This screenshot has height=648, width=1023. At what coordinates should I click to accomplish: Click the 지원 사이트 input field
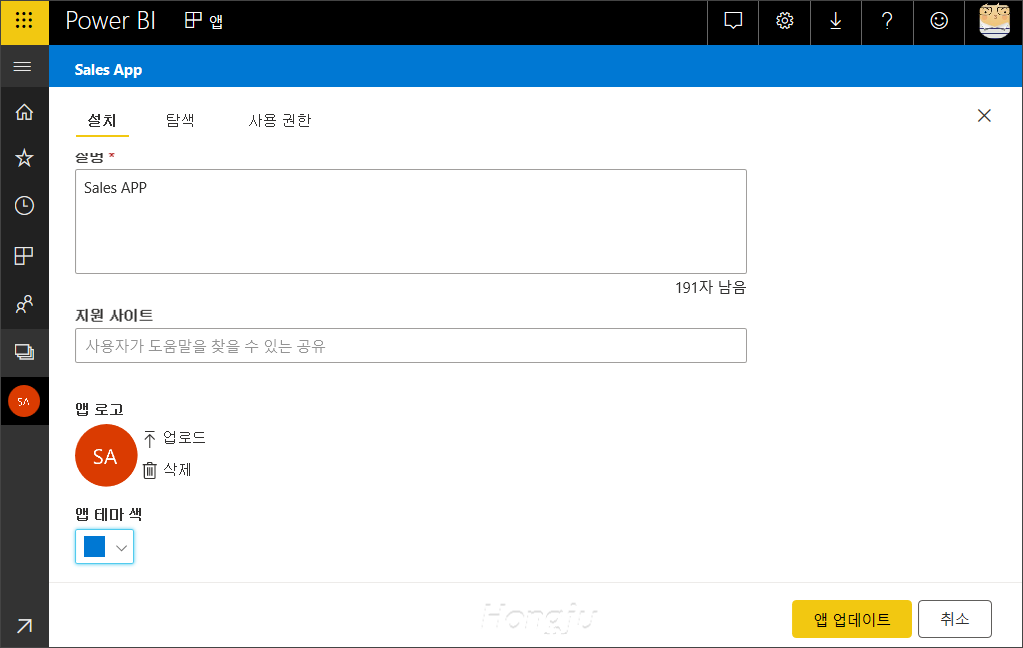click(x=411, y=346)
